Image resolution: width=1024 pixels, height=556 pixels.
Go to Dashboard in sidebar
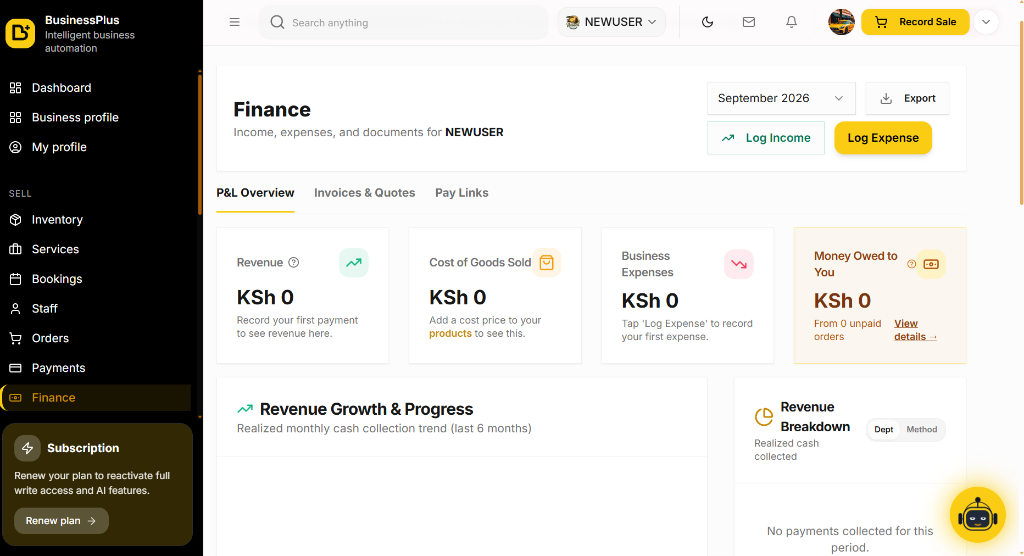tap(98, 88)
